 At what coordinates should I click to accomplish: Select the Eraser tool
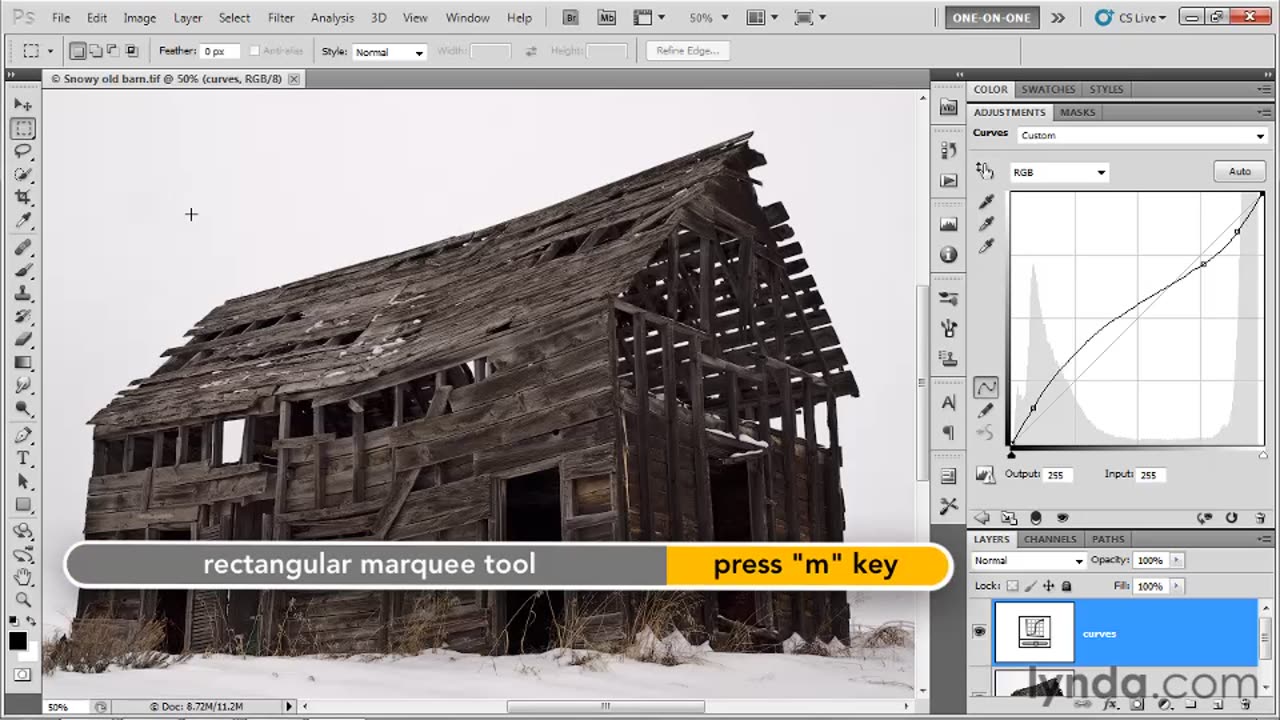[x=23, y=339]
